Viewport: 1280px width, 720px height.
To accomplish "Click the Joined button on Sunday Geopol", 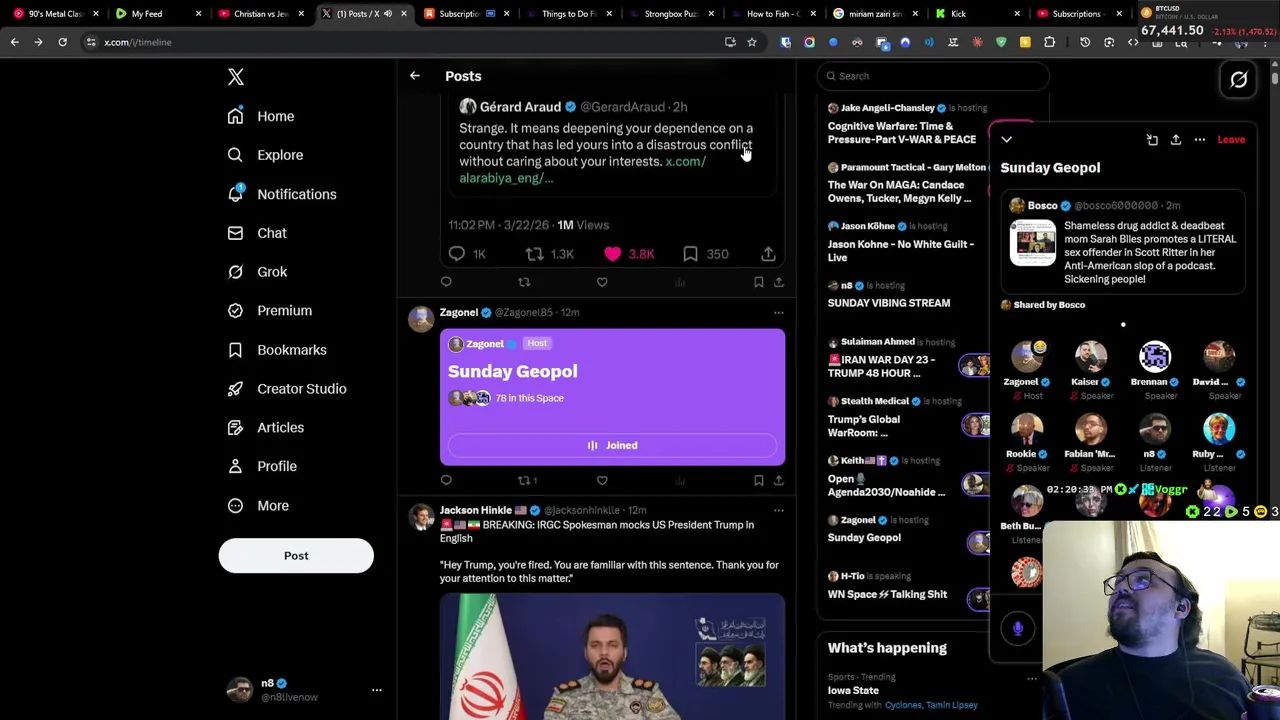I will pyautogui.click(x=612, y=445).
